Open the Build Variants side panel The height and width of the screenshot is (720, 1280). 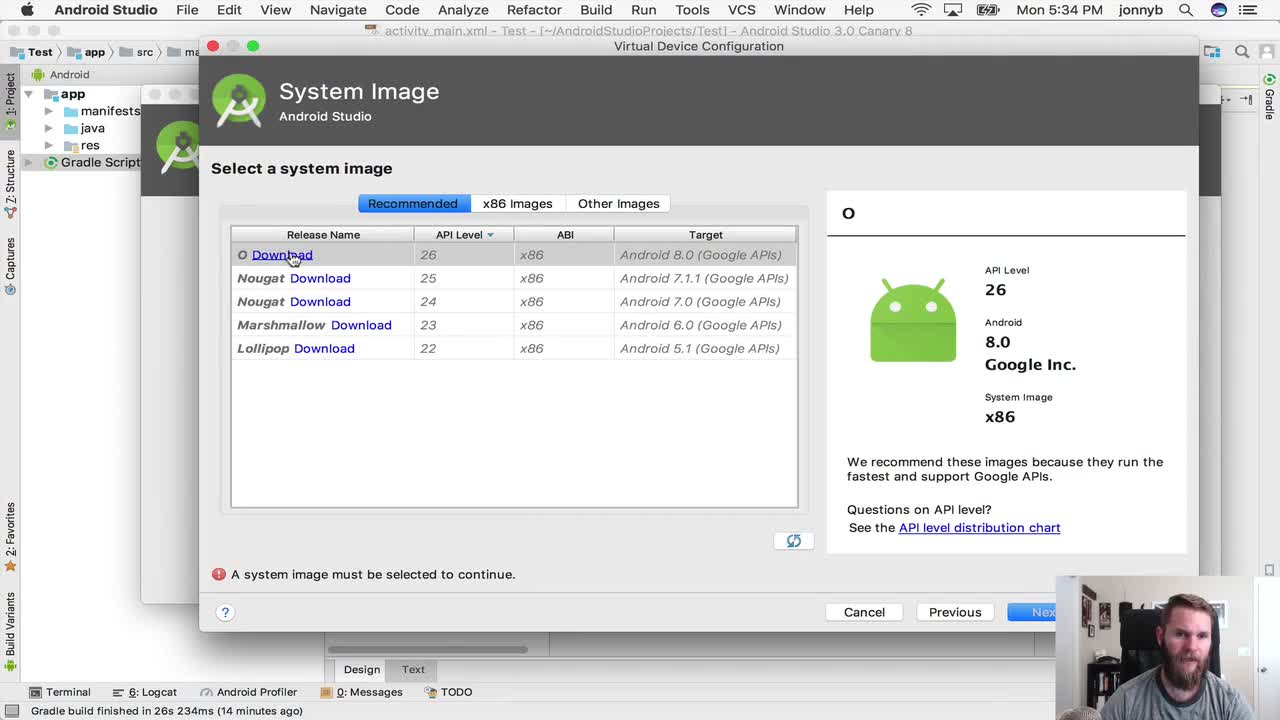coord(10,632)
